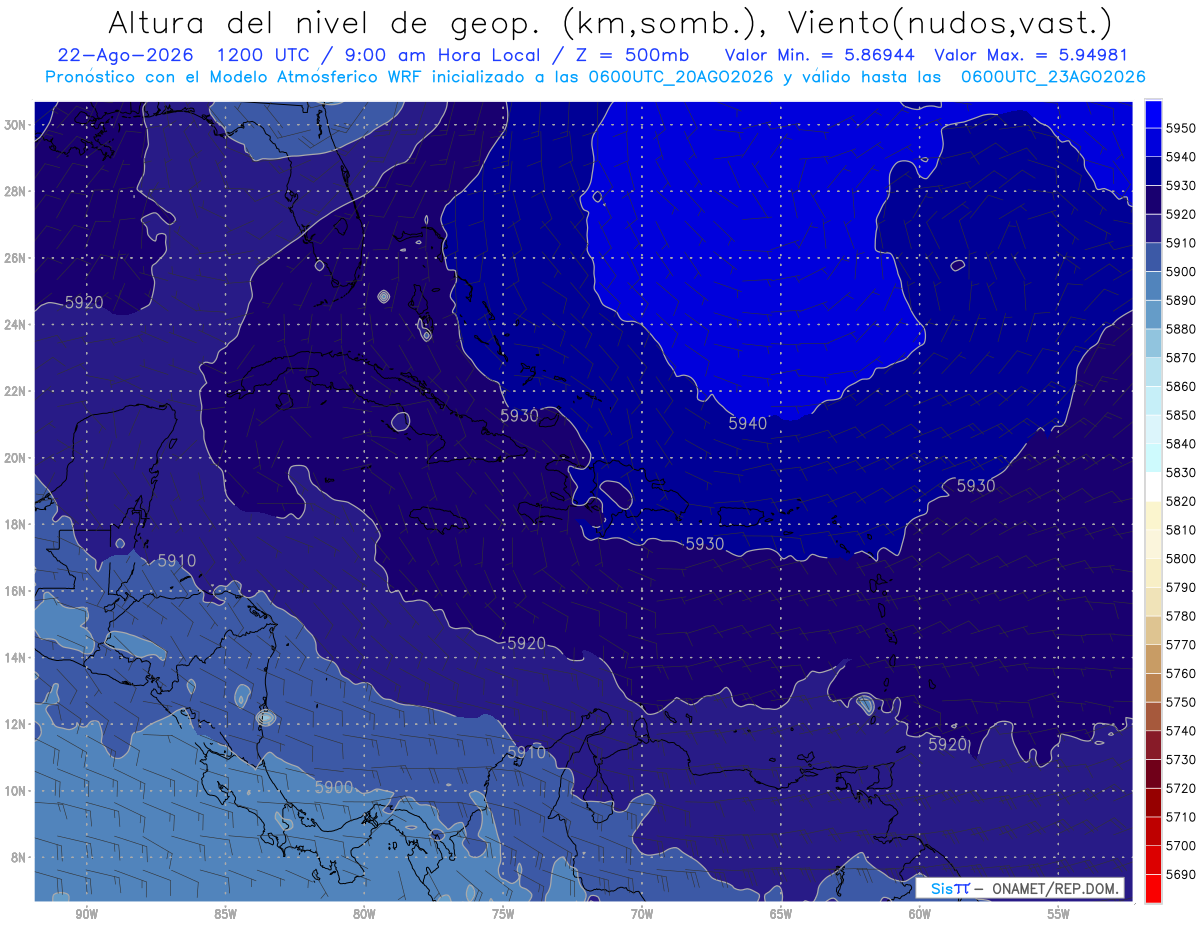Click the 5920 contour label east of Trinidad
Image resolution: width=1200 pixels, height=927 pixels.
[x=948, y=744]
